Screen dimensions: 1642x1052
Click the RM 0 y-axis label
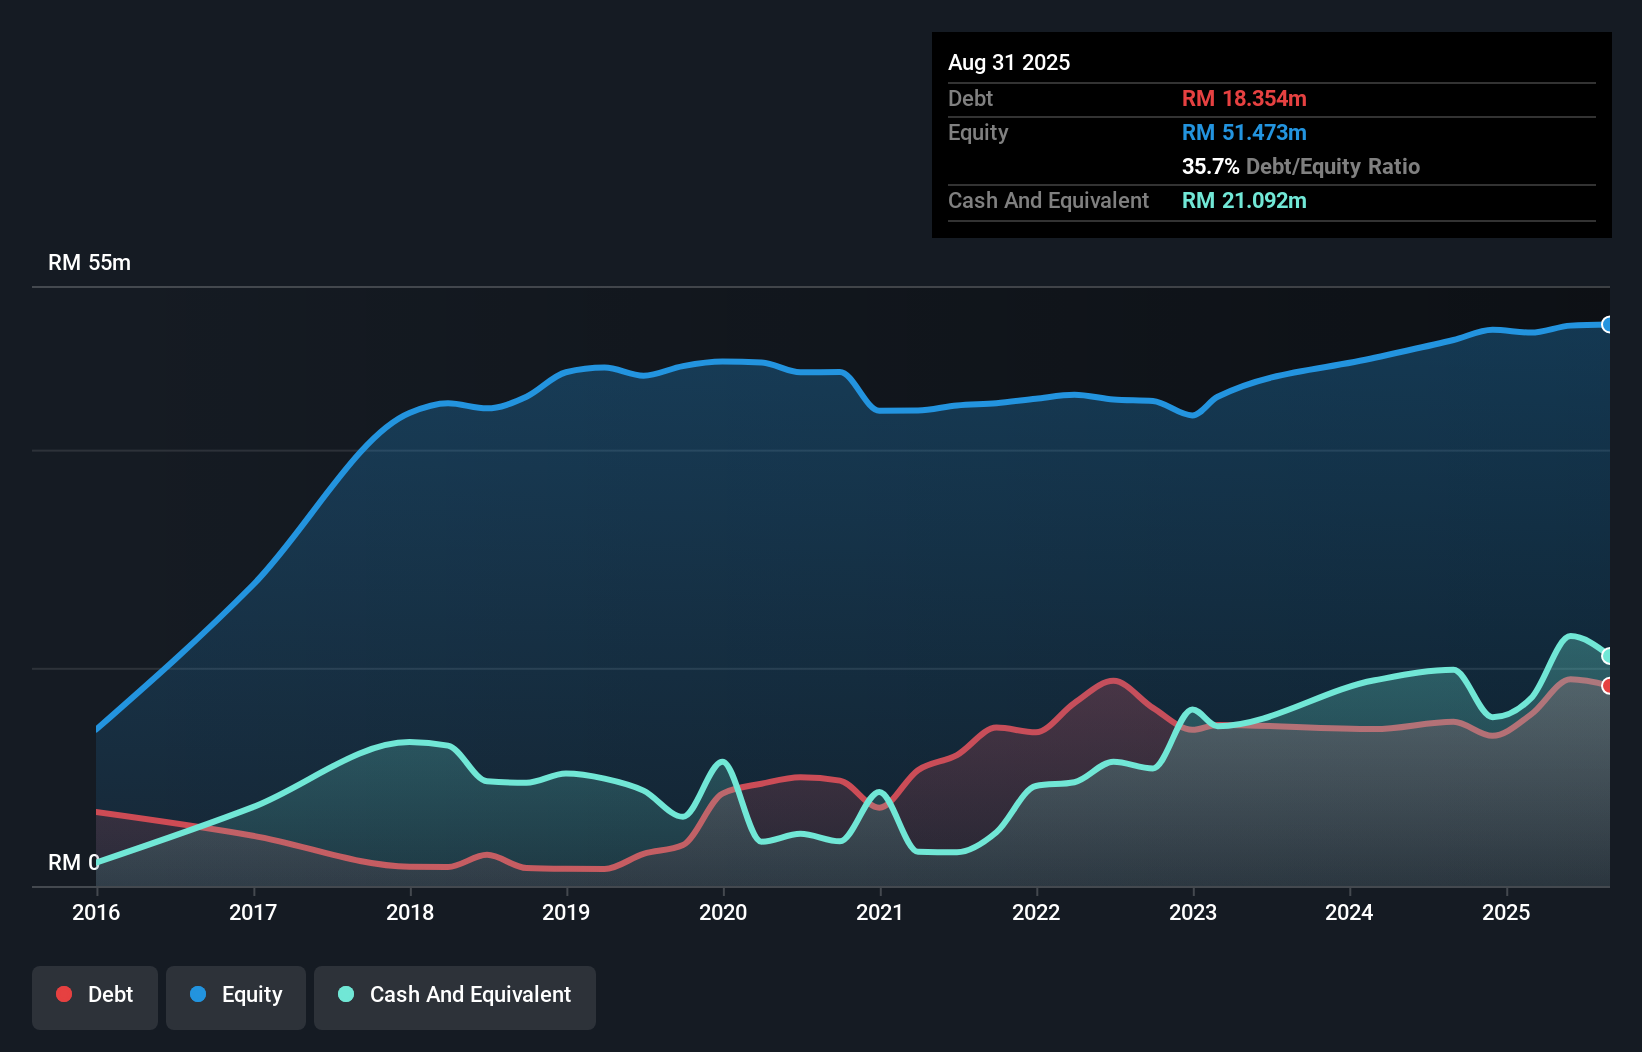[x=74, y=862]
